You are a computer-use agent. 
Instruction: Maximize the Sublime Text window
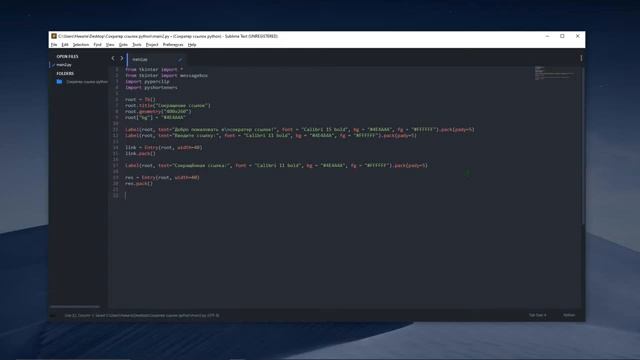click(x=562, y=36)
